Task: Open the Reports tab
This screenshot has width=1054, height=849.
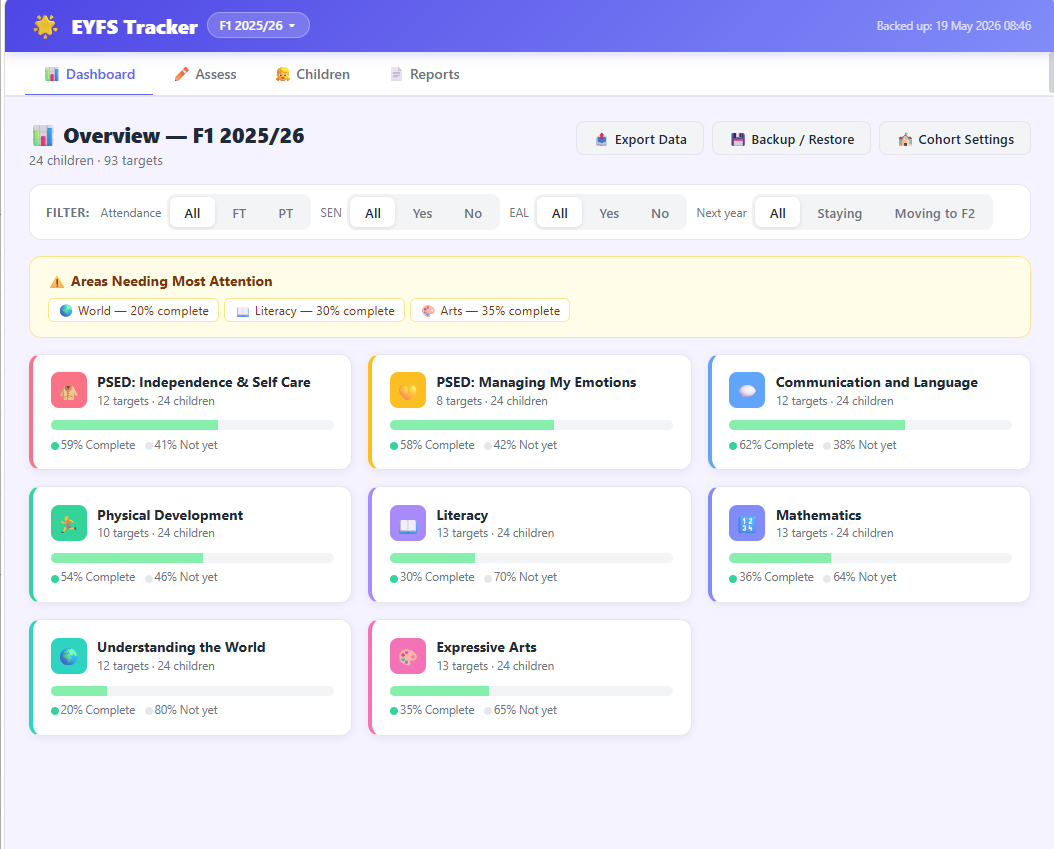Action: (x=425, y=74)
